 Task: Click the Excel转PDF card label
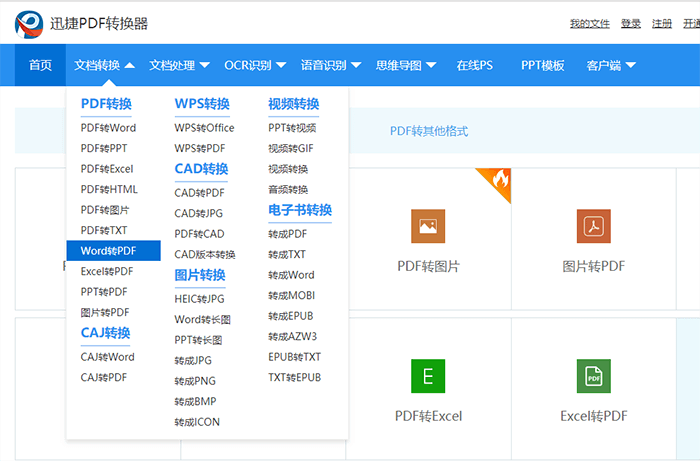coord(593,416)
